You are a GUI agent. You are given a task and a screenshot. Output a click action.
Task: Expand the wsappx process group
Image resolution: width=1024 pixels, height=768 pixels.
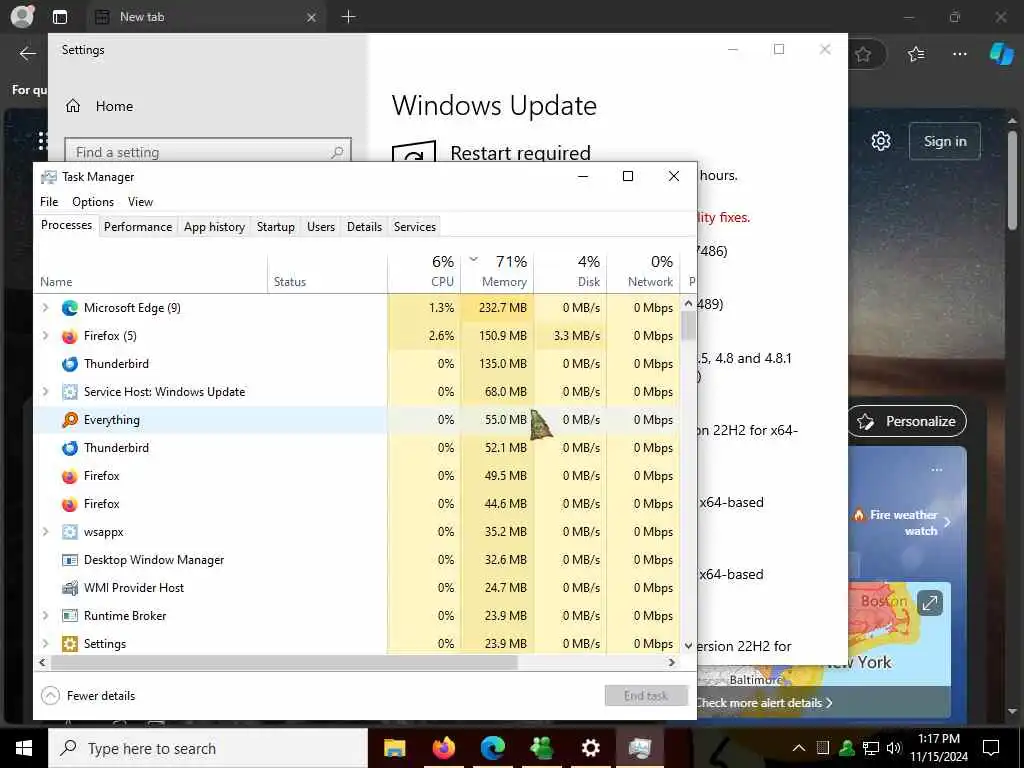[x=45, y=532]
